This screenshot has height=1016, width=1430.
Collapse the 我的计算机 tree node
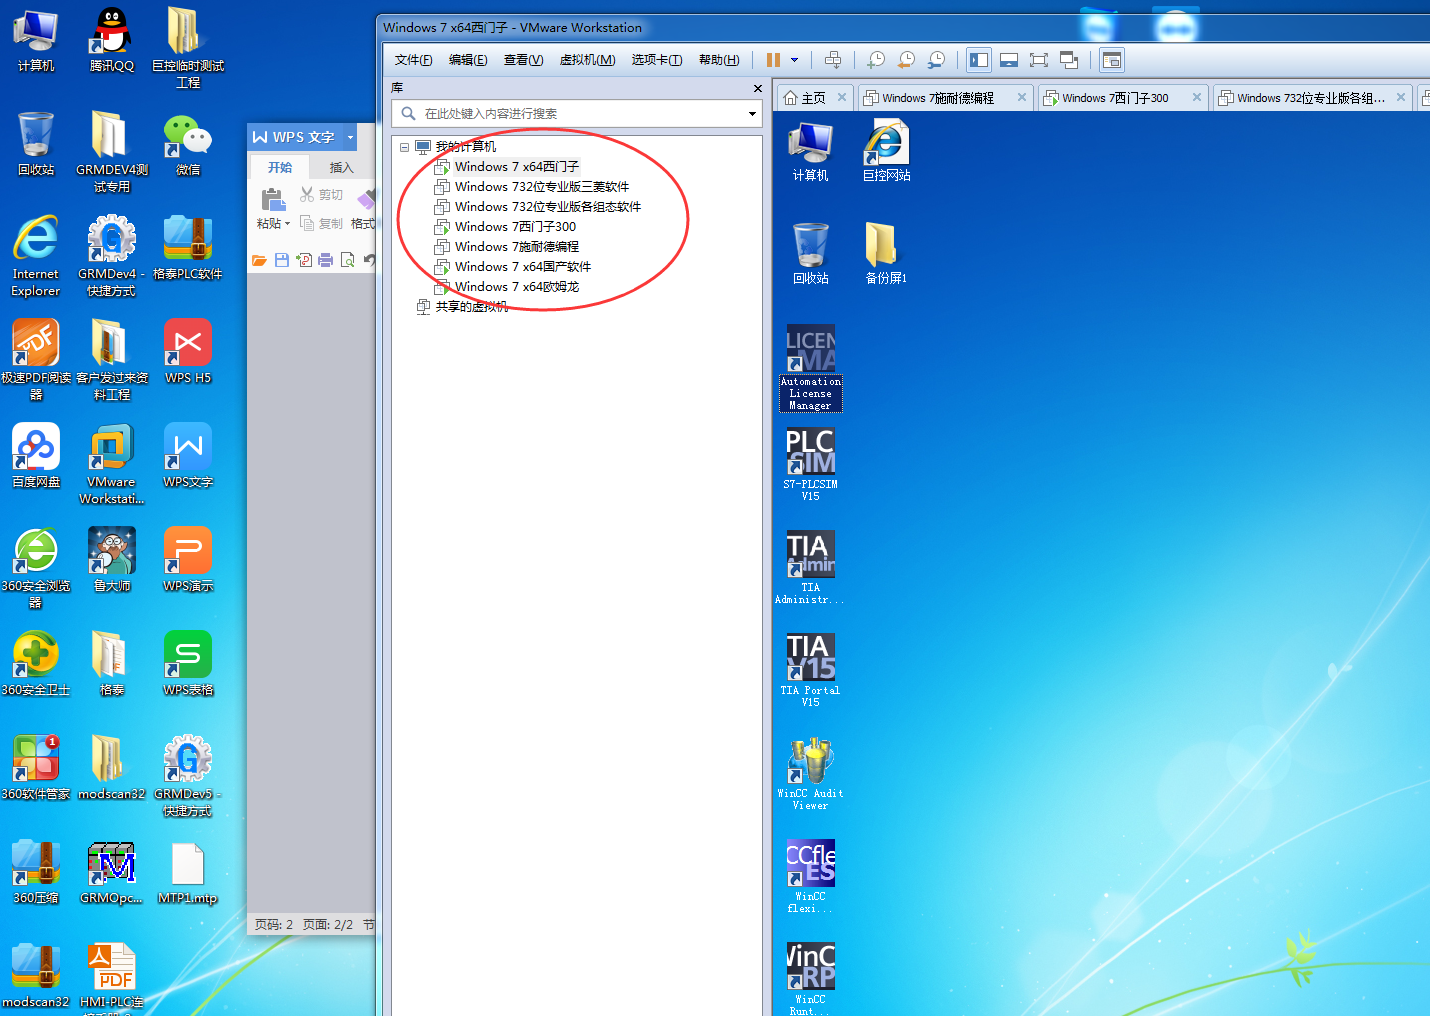[x=404, y=147]
